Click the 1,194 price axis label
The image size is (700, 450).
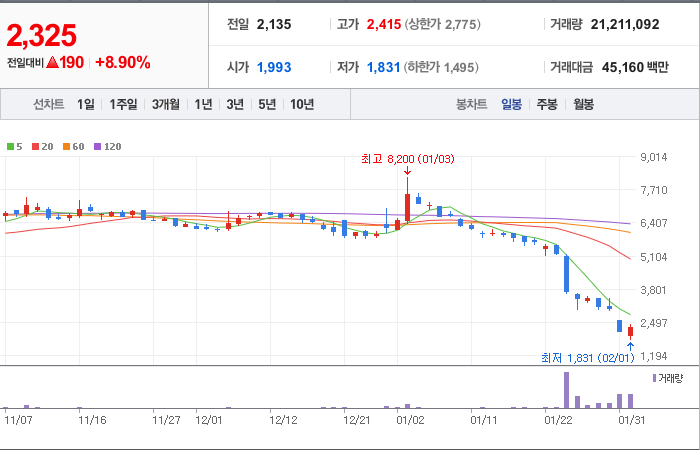tap(654, 356)
